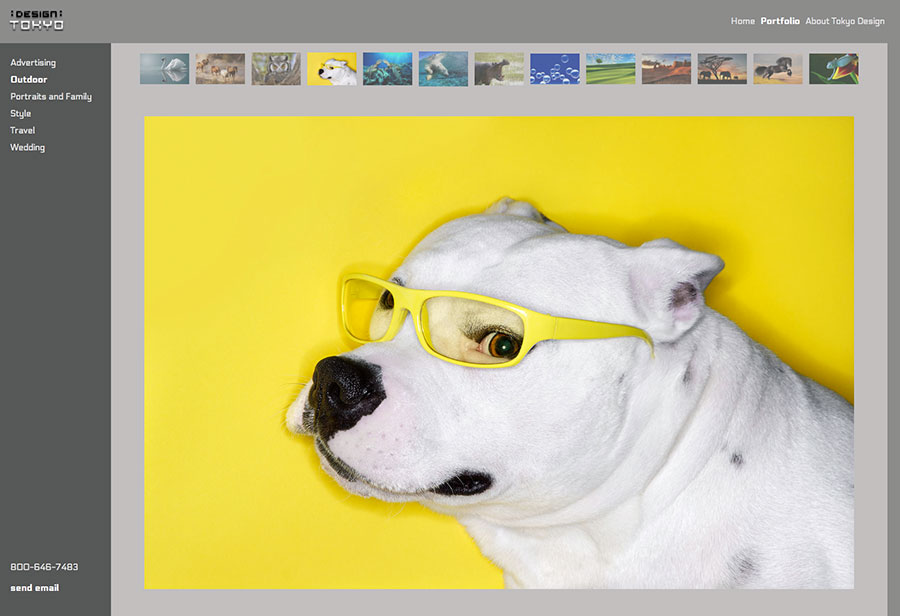View the swimming polar bear thumbnail
Image resolution: width=900 pixels, height=616 pixels.
point(443,69)
